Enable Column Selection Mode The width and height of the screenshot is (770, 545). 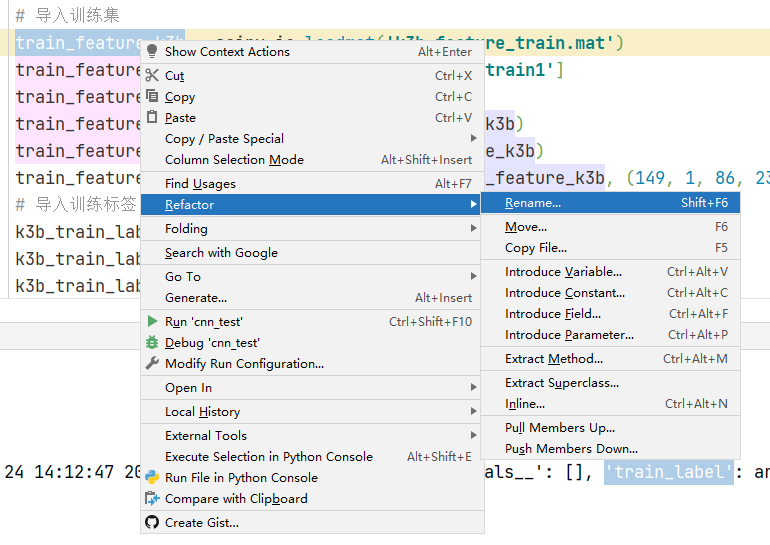point(312,160)
